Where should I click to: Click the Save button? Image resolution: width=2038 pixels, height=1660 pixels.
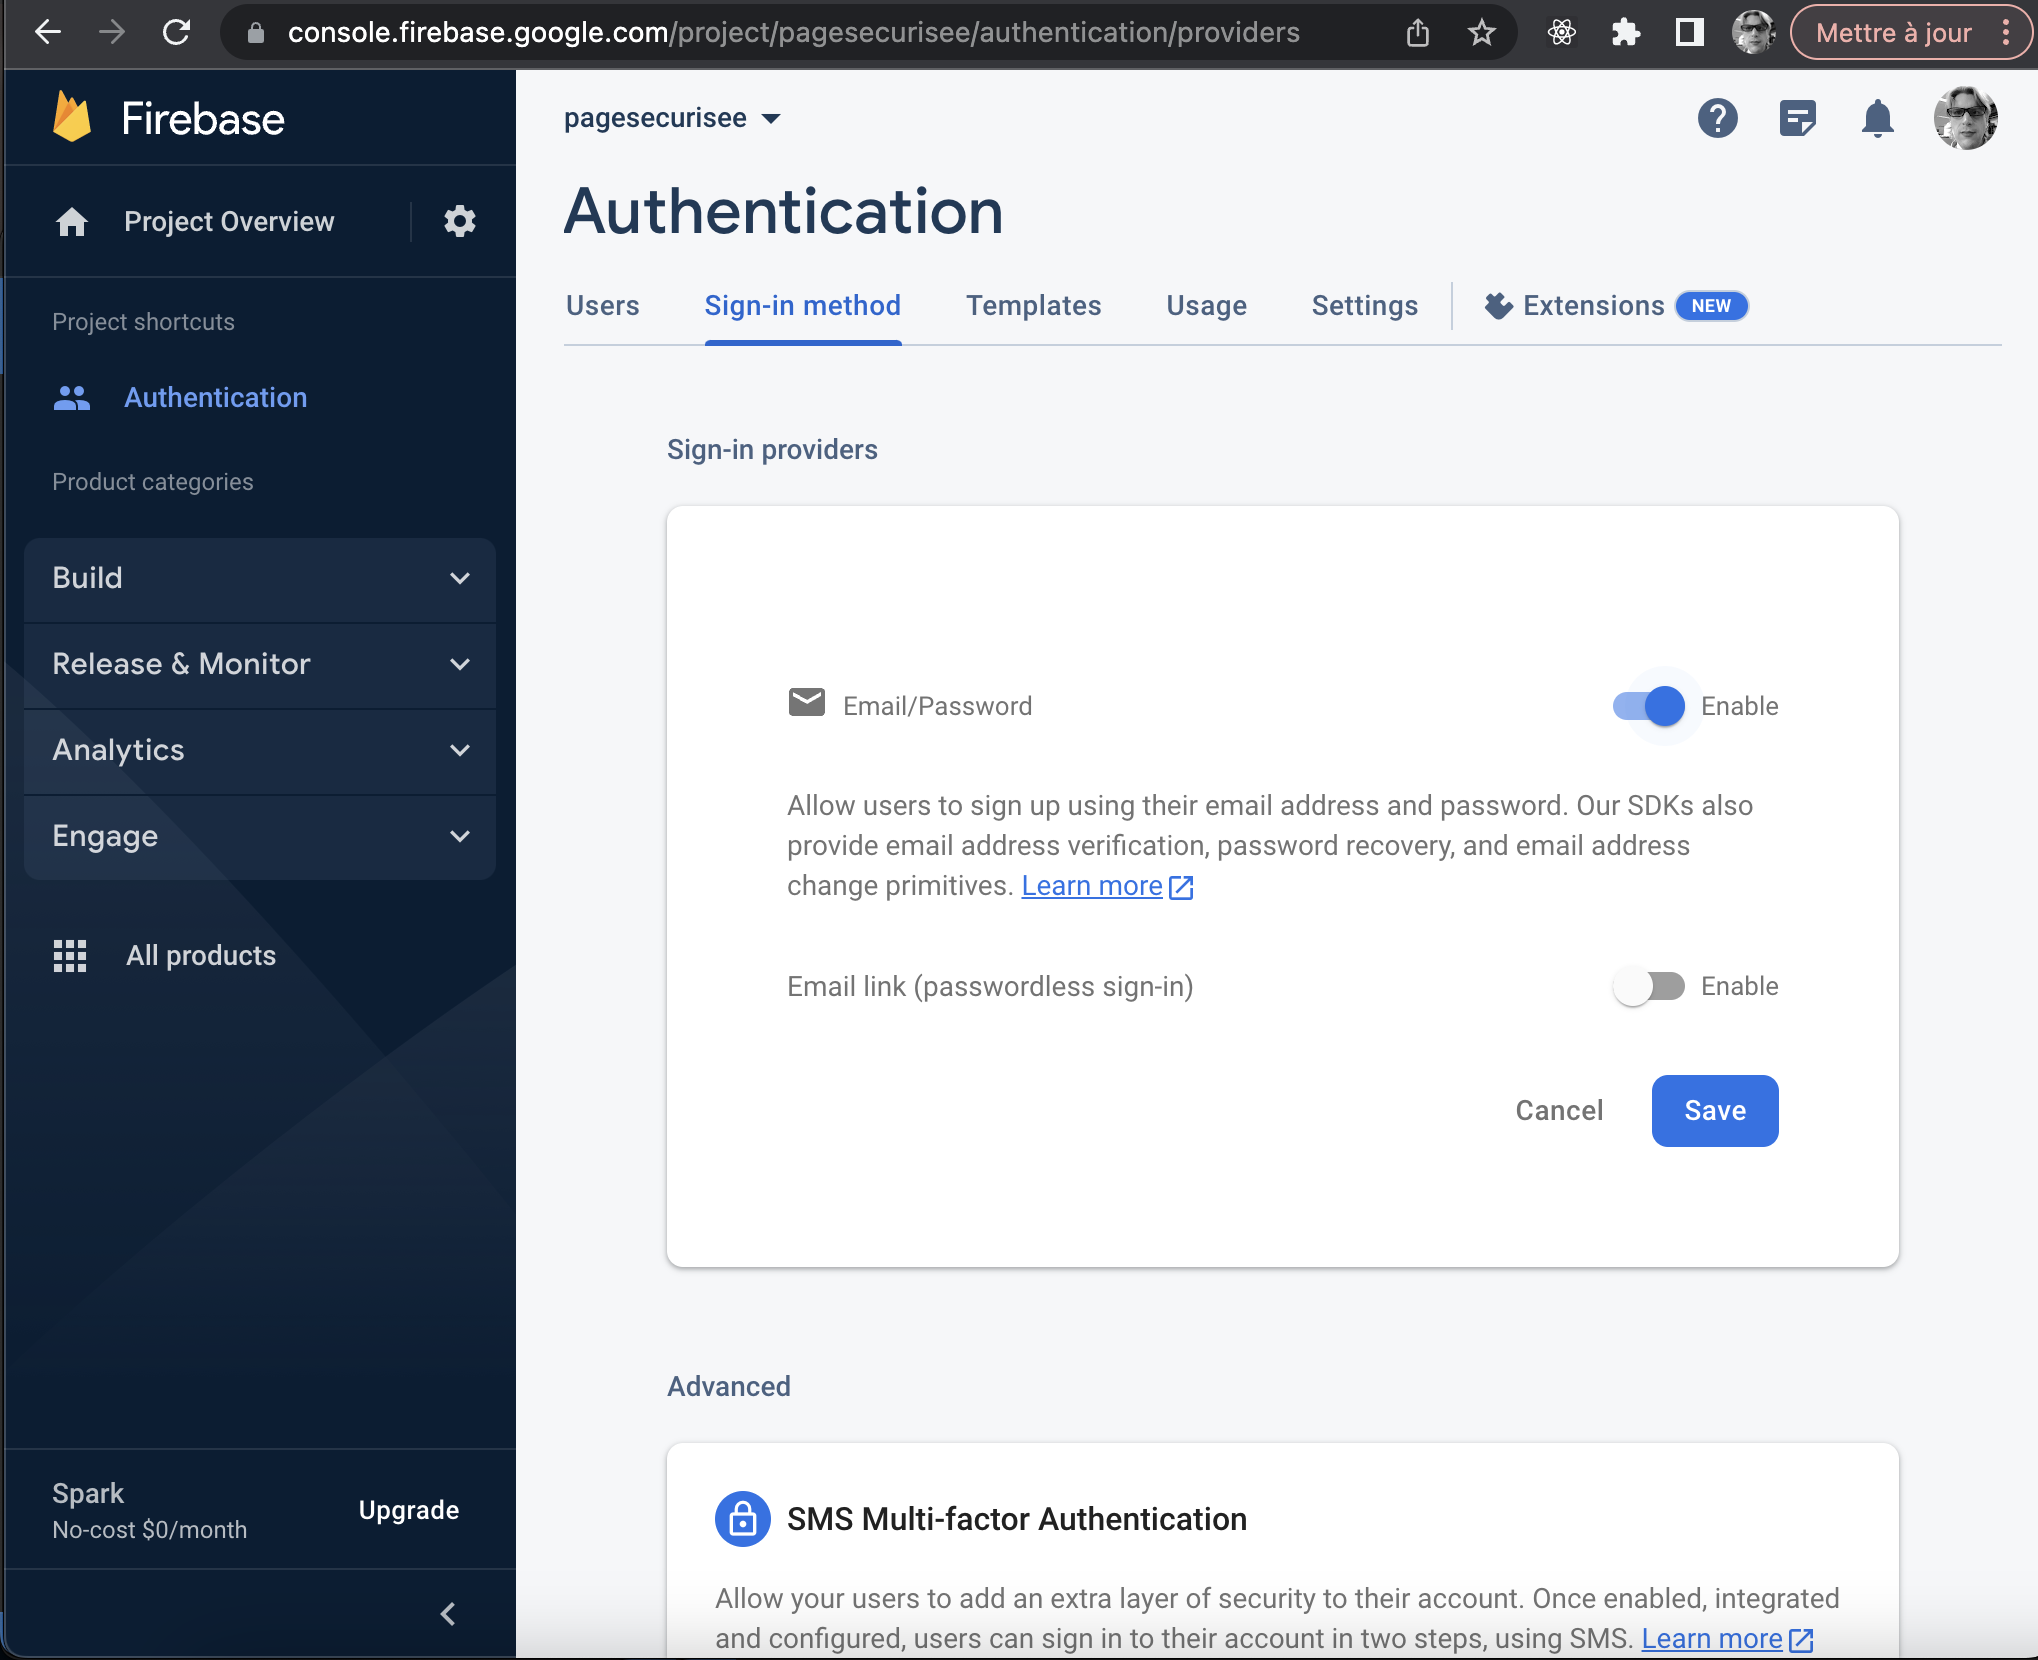(x=1715, y=1110)
